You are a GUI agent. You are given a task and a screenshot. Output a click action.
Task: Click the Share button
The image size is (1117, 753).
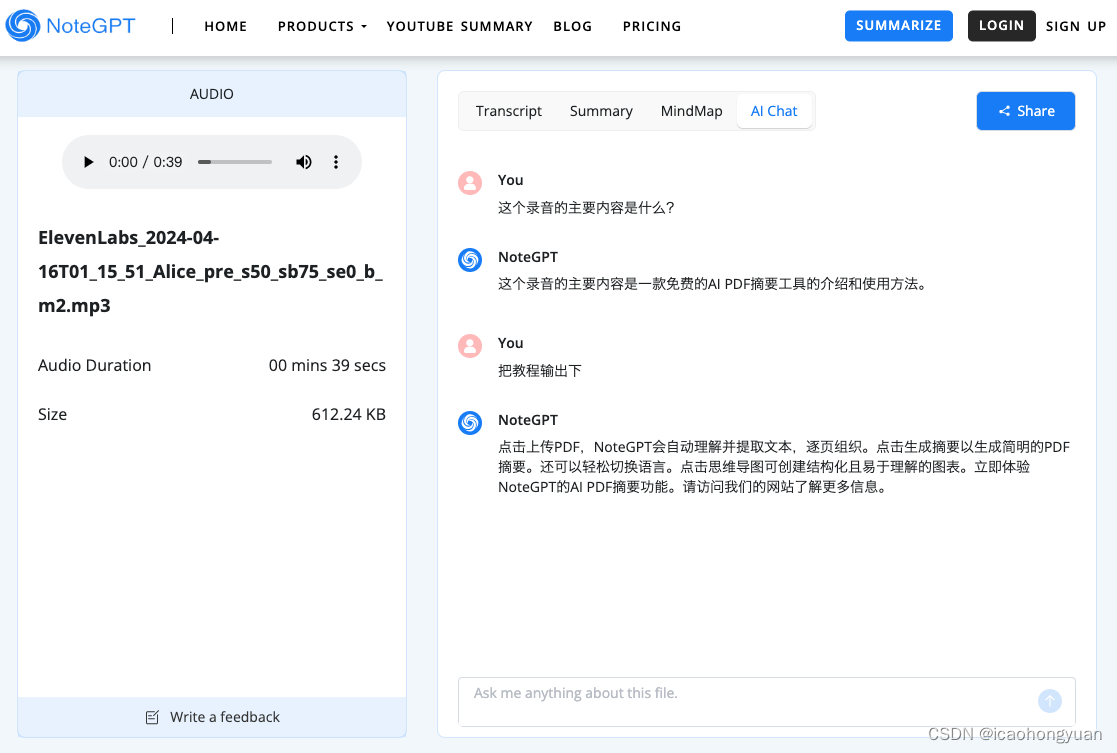[1025, 111]
